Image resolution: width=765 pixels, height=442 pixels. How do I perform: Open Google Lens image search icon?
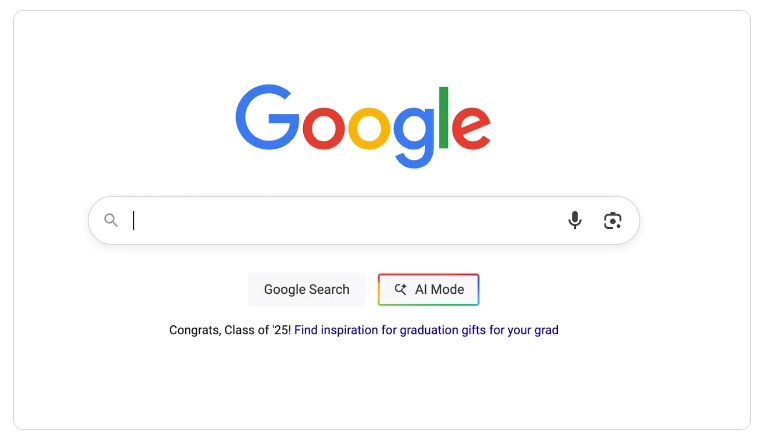pyautogui.click(x=612, y=221)
